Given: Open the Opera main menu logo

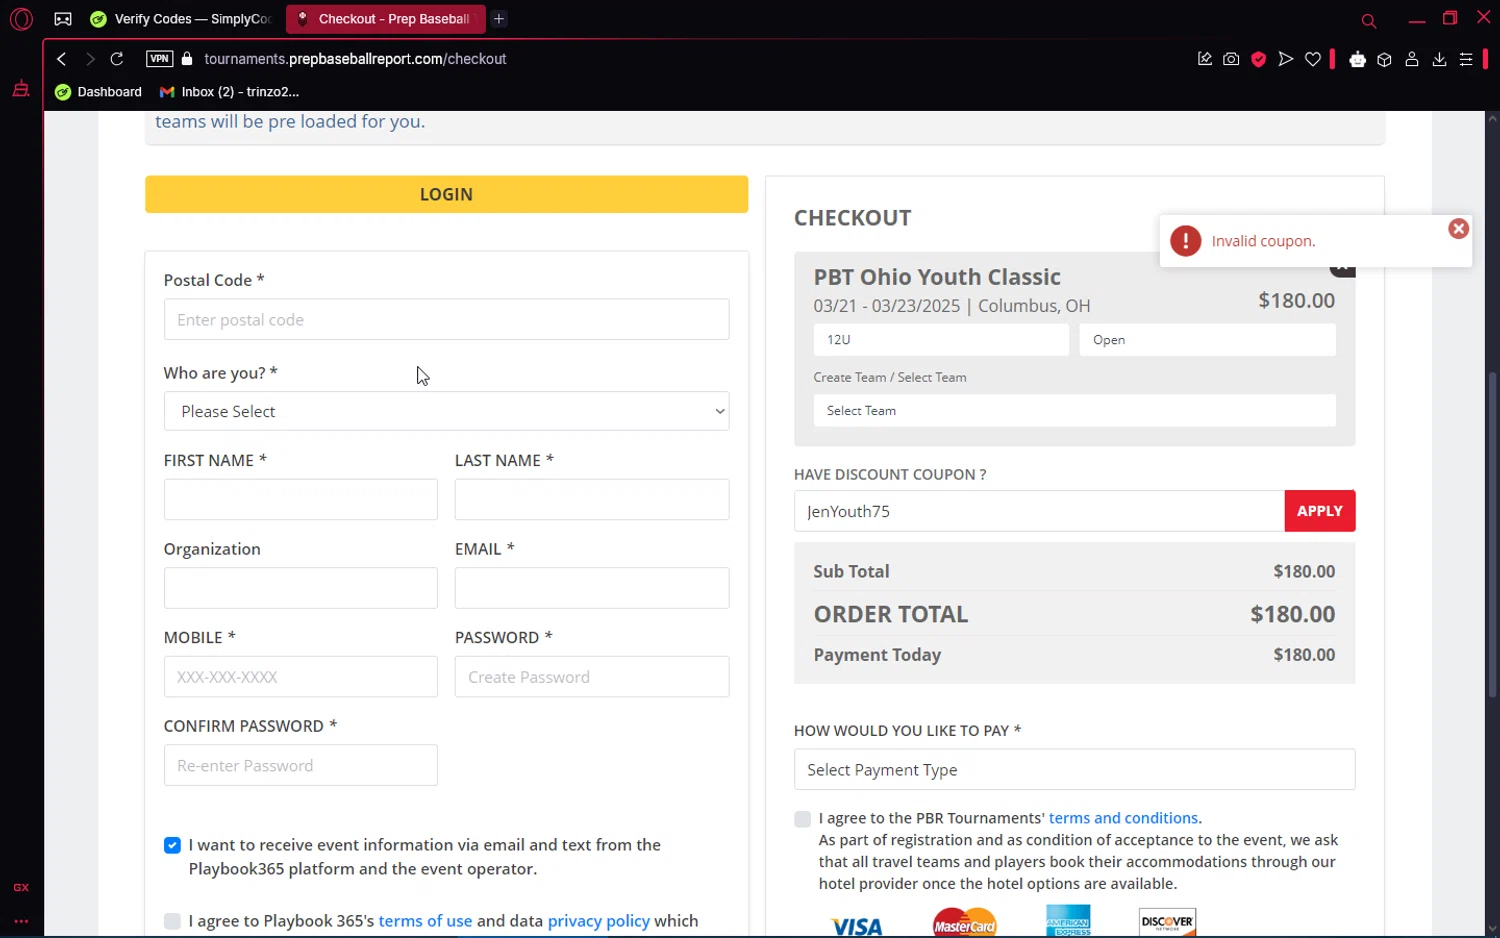Looking at the screenshot, I should click(21, 19).
